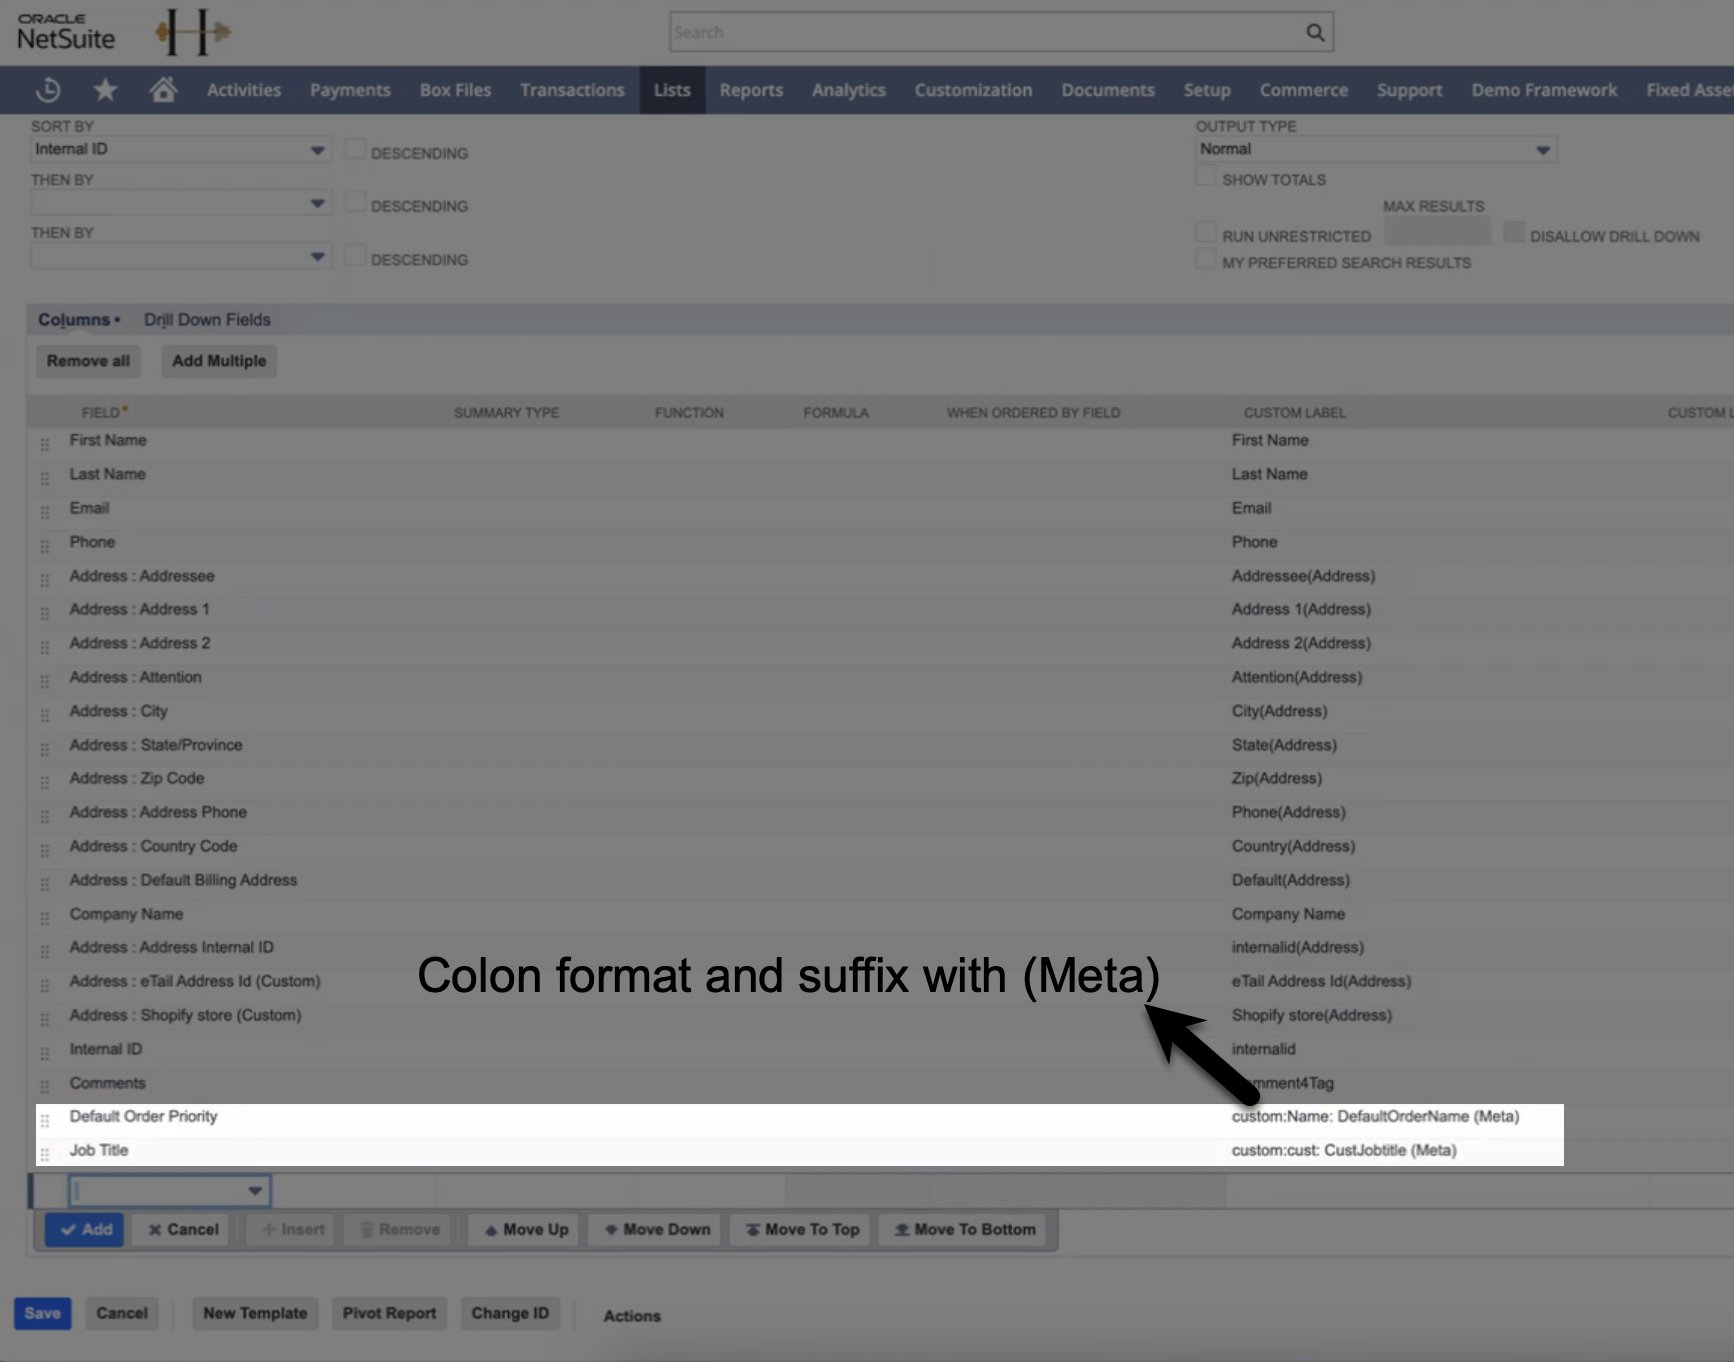Grab the drag handle of Comments row
Image resolution: width=1734 pixels, height=1362 pixels.
(x=45, y=1087)
